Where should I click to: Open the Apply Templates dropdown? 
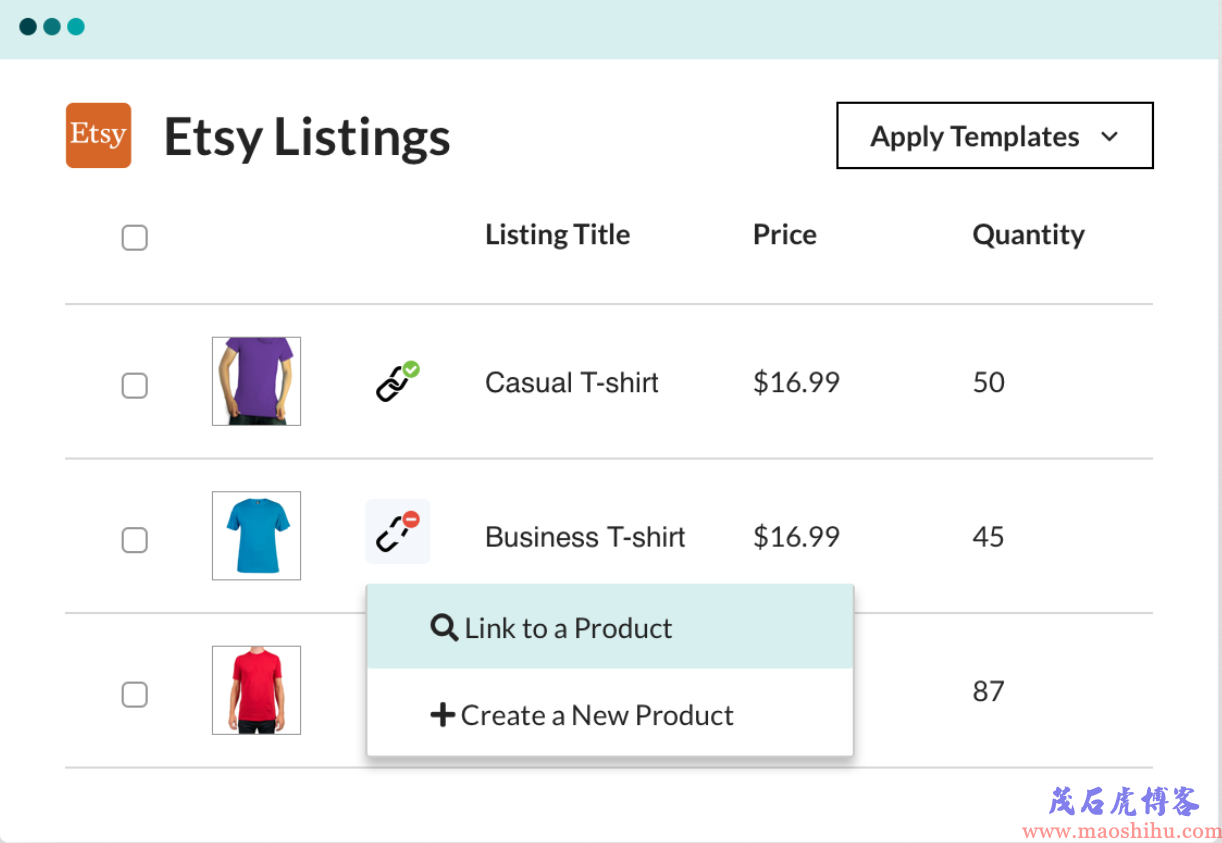click(995, 135)
